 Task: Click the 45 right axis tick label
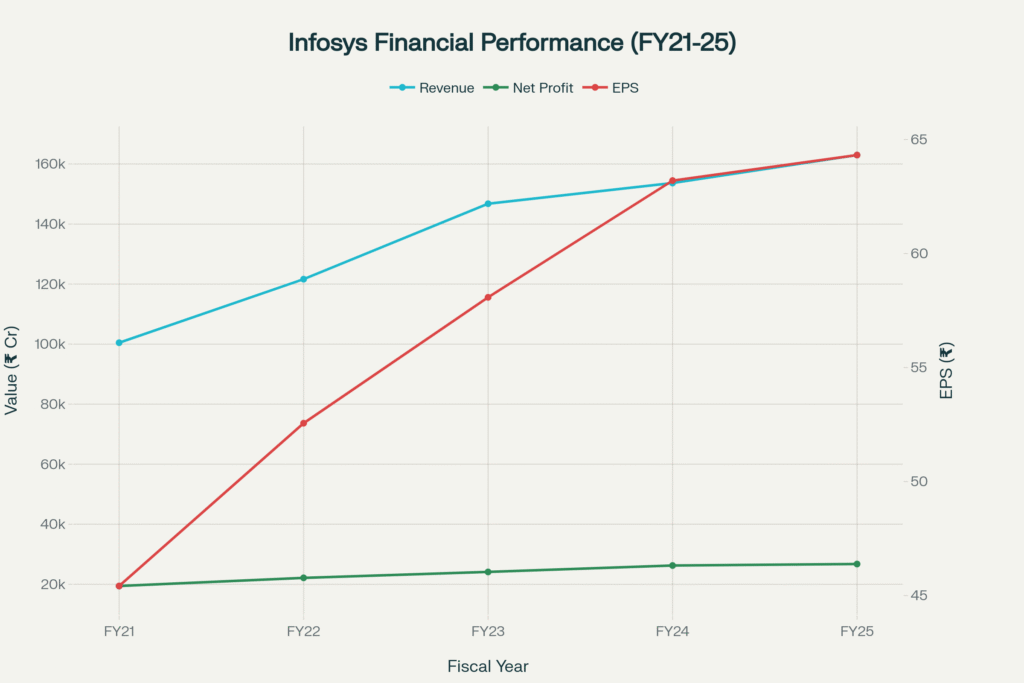coord(919,596)
